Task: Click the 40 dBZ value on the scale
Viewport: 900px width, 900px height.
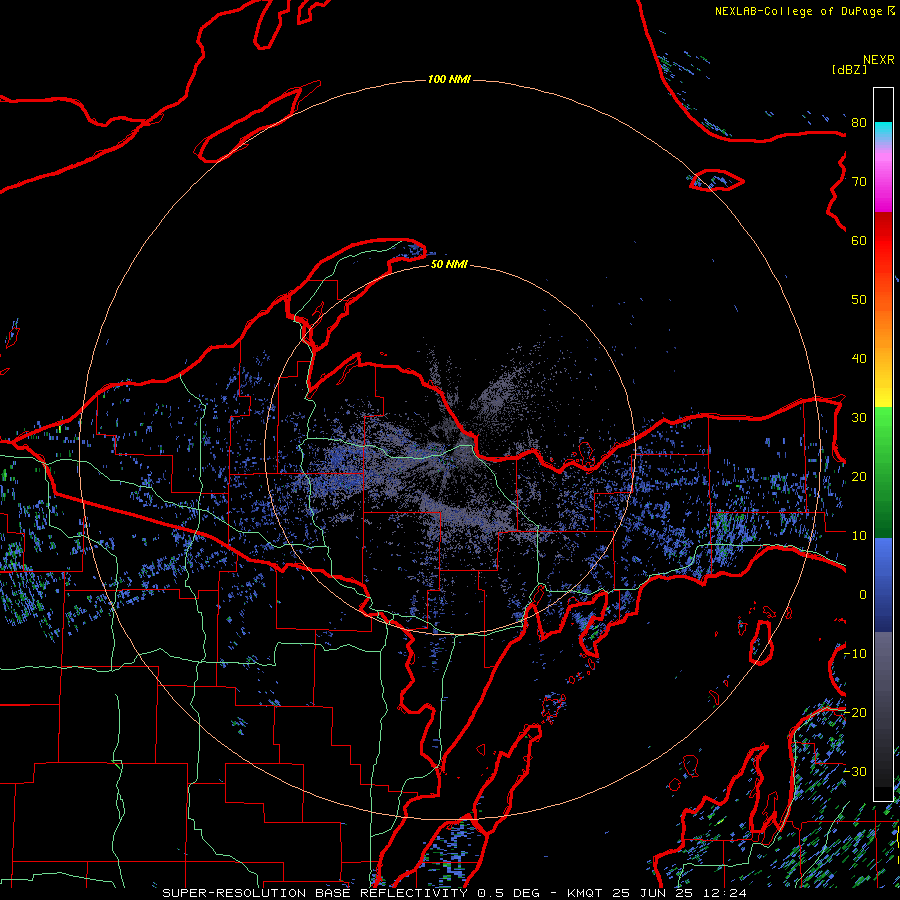Action: (x=859, y=359)
